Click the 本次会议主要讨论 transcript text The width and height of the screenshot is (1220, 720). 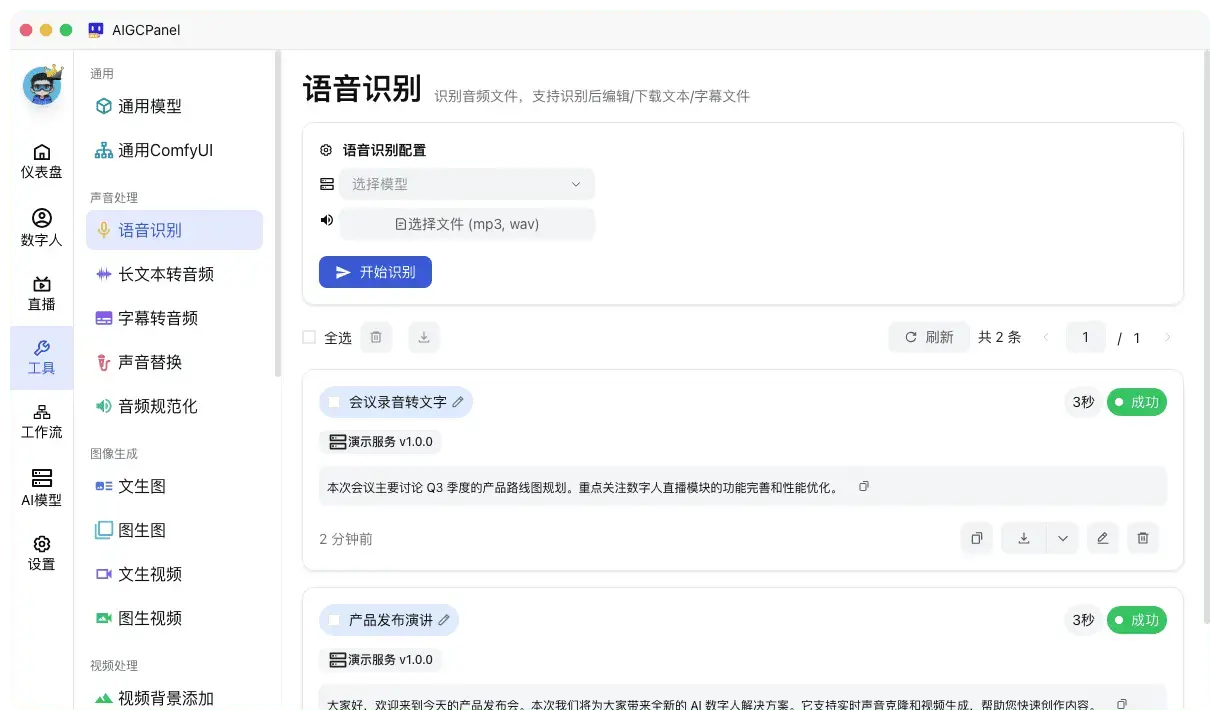[582, 488]
